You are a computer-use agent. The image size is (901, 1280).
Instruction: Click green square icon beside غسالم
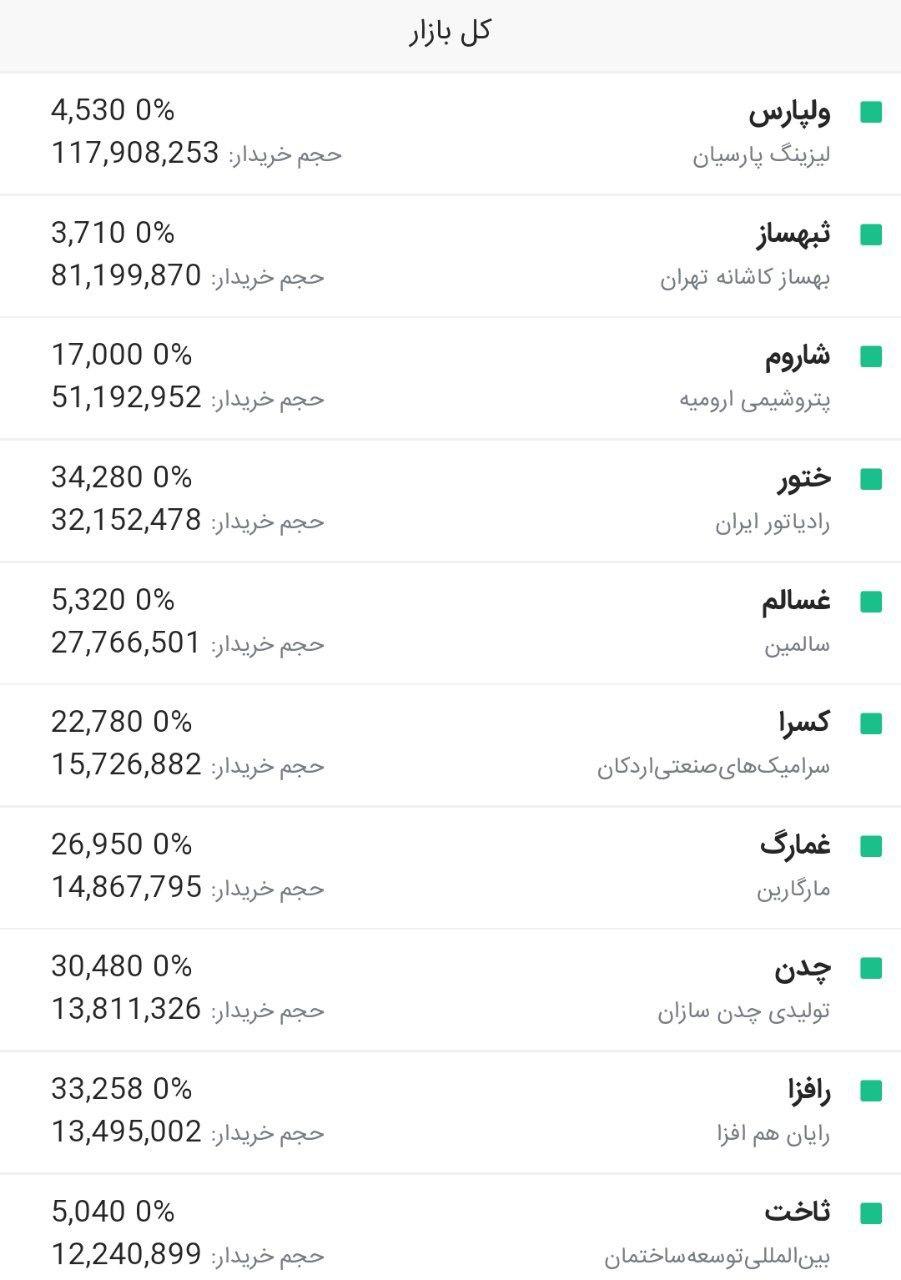[x=871, y=602]
